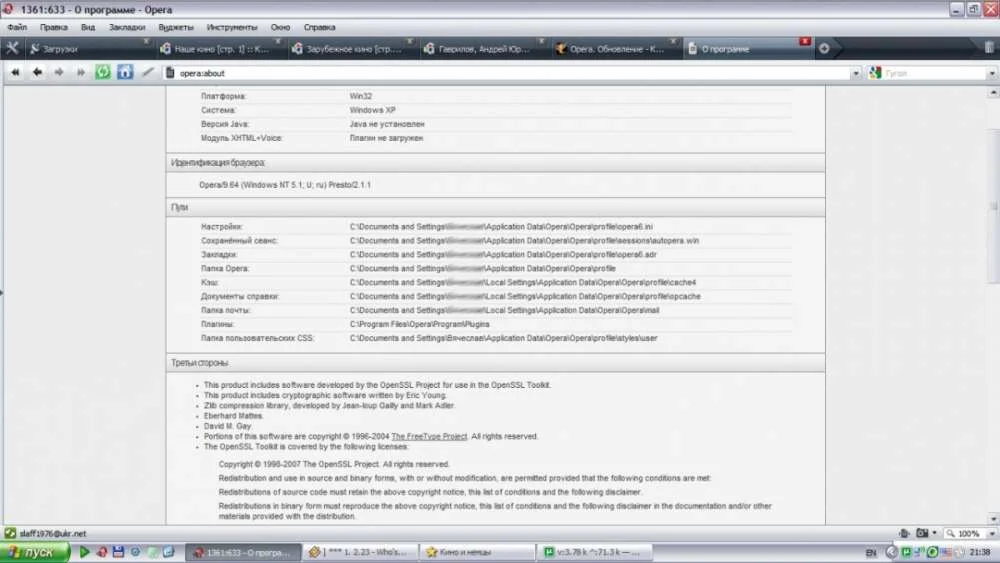Open the Окно menu
The width and height of the screenshot is (1000, 563).
click(280, 27)
